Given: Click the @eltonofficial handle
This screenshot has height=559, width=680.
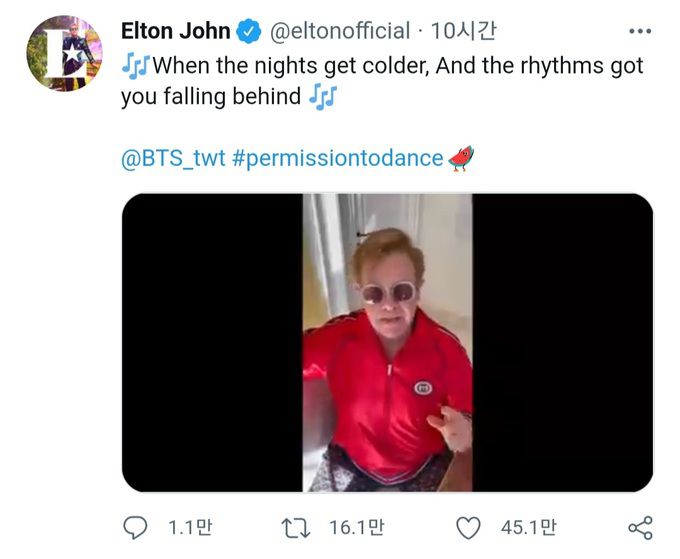Looking at the screenshot, I should pyautogui.click(x=340, y=32).
